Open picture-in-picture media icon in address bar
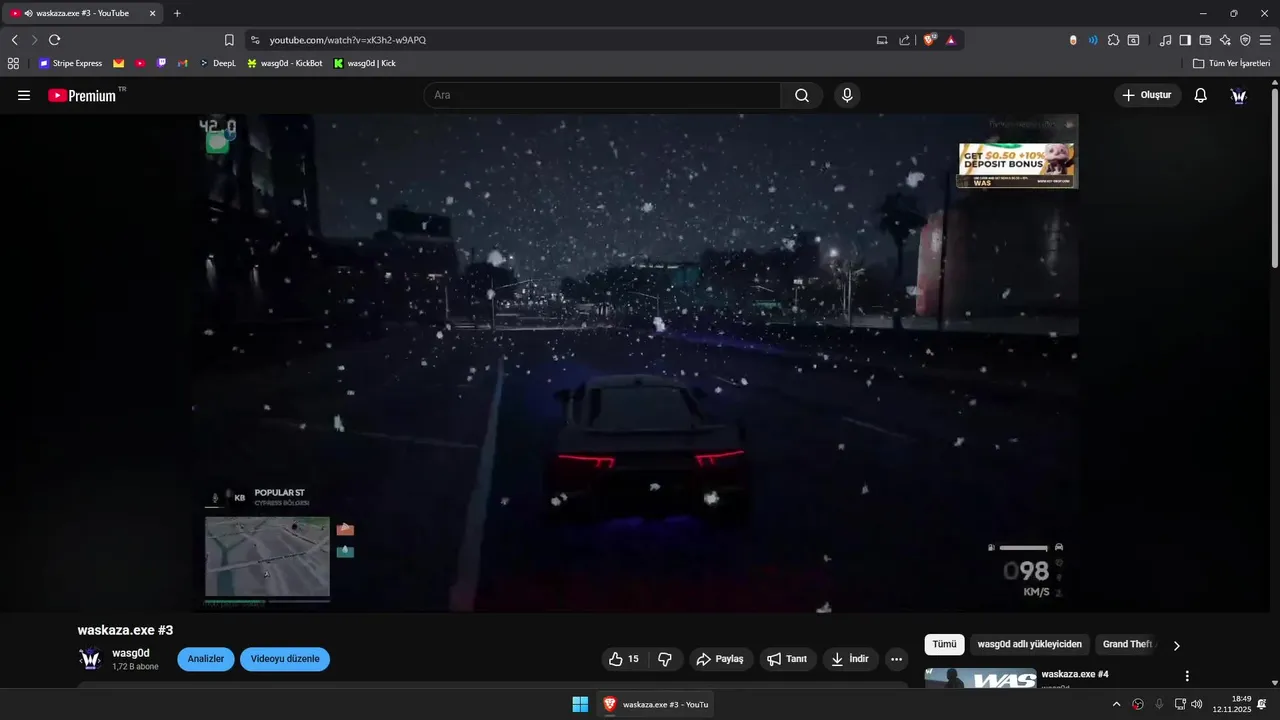 click(x=882, y=40)
